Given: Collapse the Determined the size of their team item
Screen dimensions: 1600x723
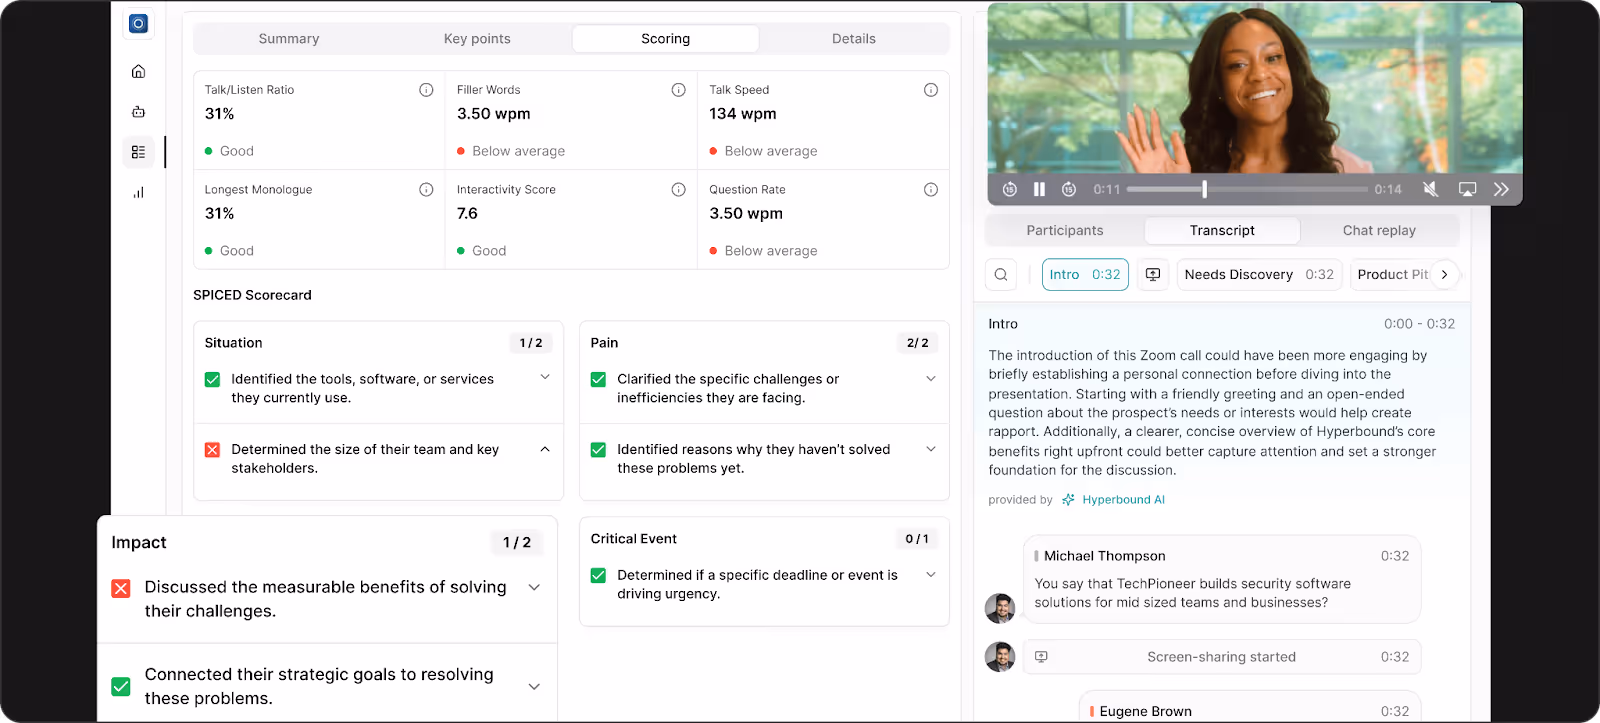Looking at the screenshot, I should [x=545, y=449].
